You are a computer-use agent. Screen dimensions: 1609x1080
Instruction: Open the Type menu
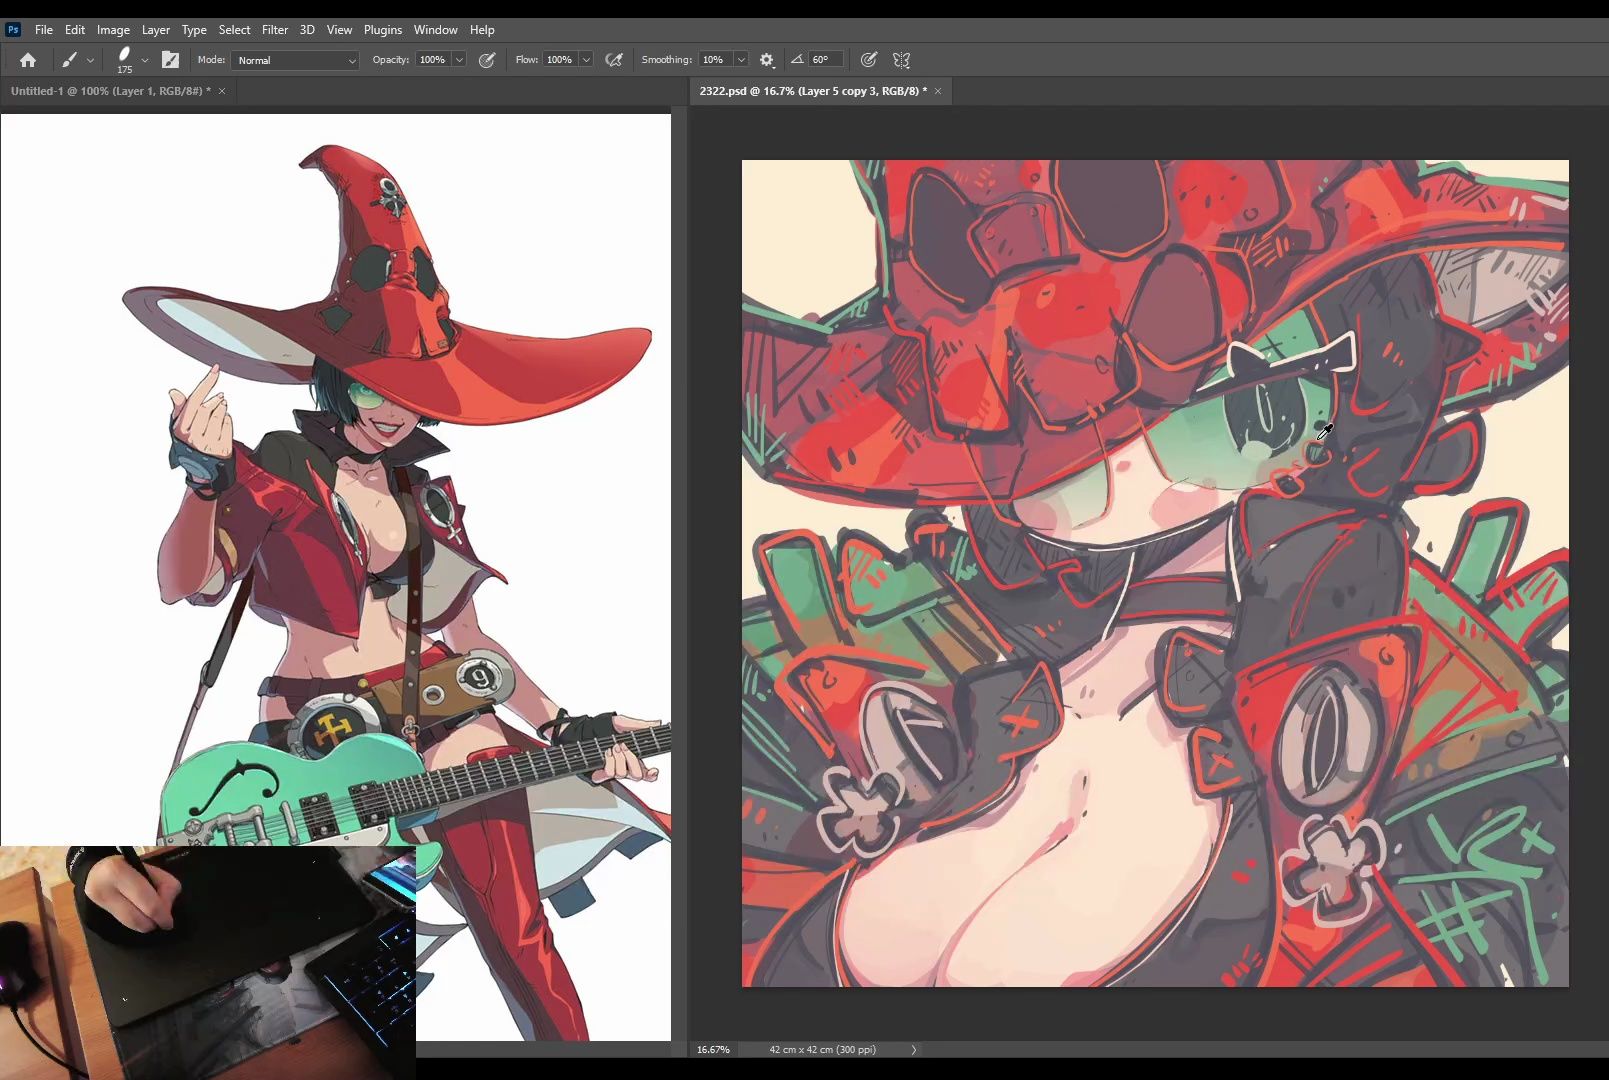coord(194,30)
